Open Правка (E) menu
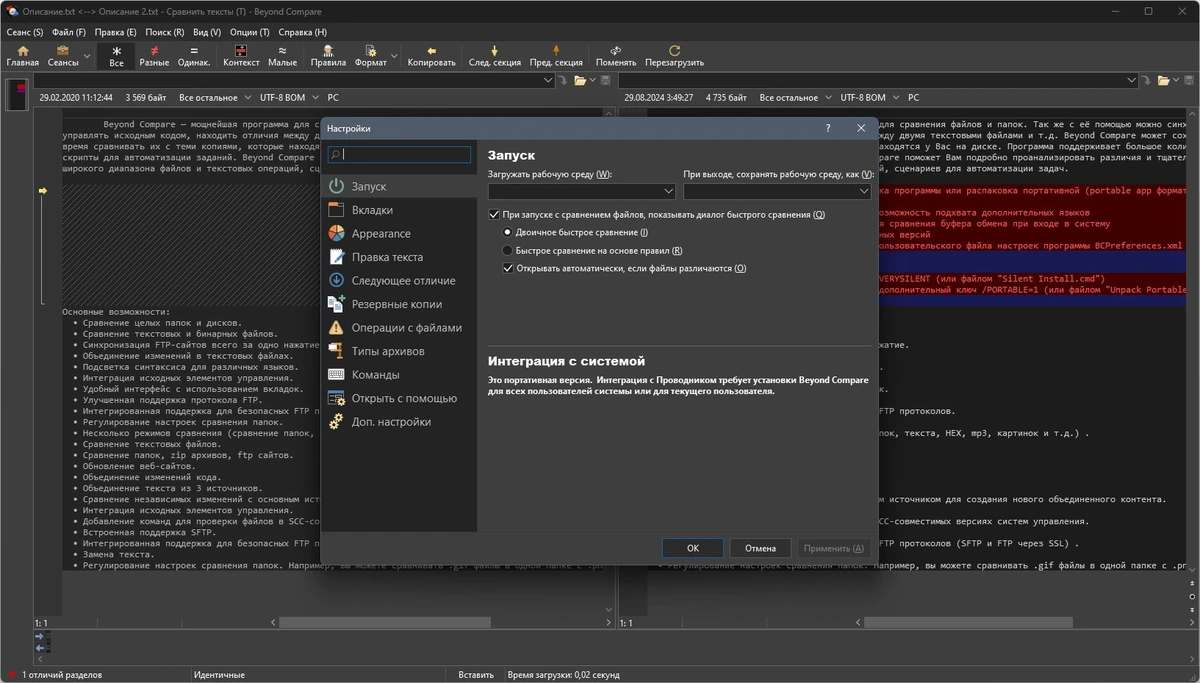The image size is (1200, 683). tap(116, 32)
